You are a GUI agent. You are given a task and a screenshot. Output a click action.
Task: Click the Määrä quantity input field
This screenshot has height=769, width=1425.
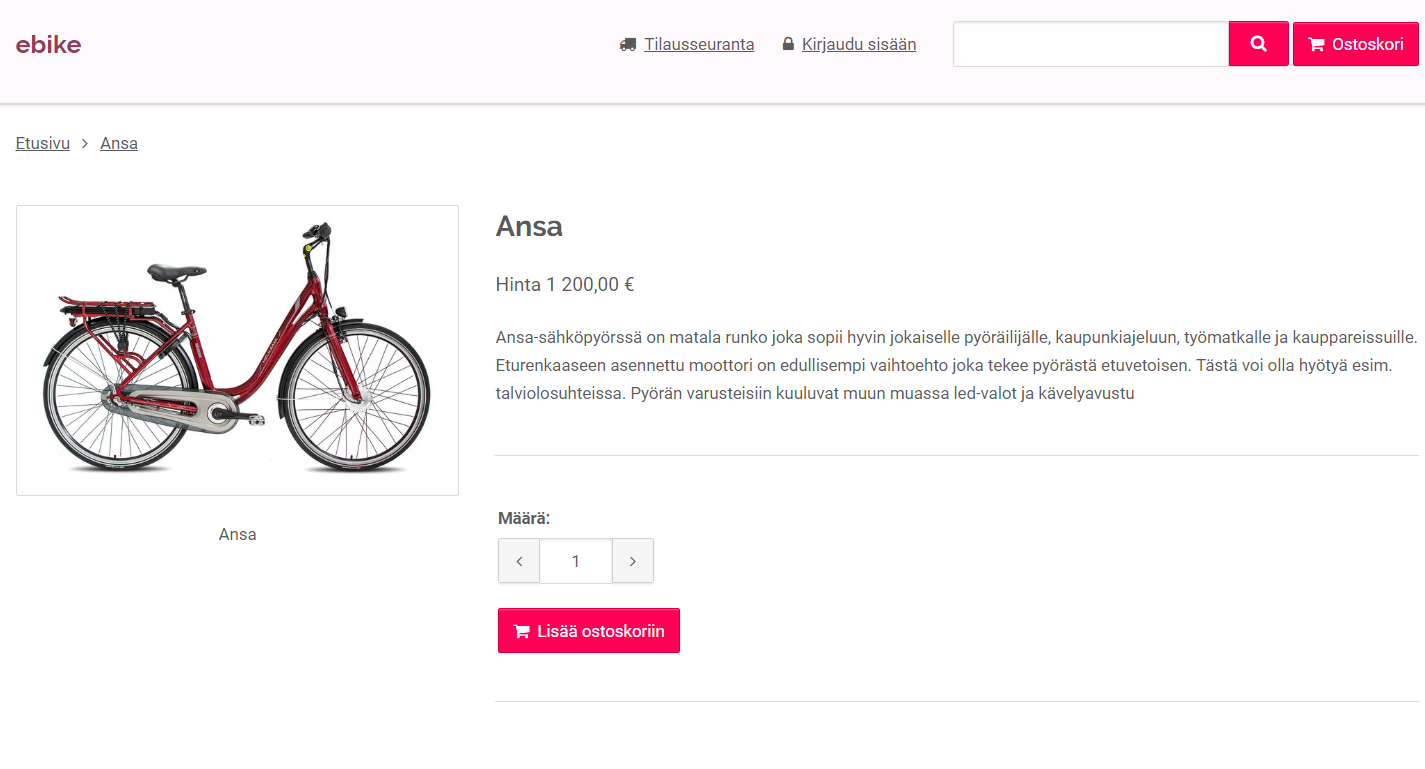[576, 561]
